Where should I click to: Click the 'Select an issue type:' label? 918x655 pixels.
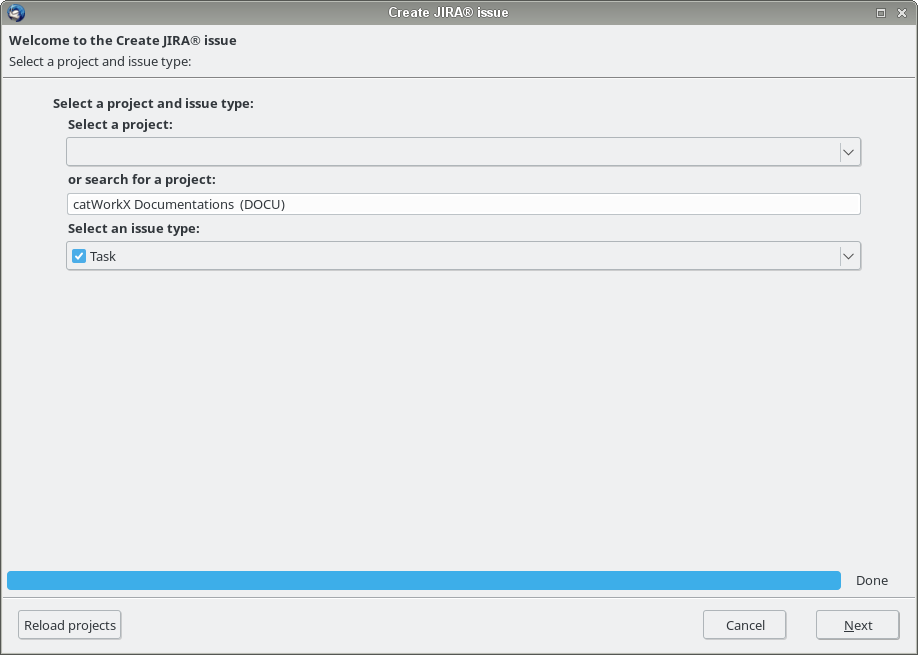point(133,229)
